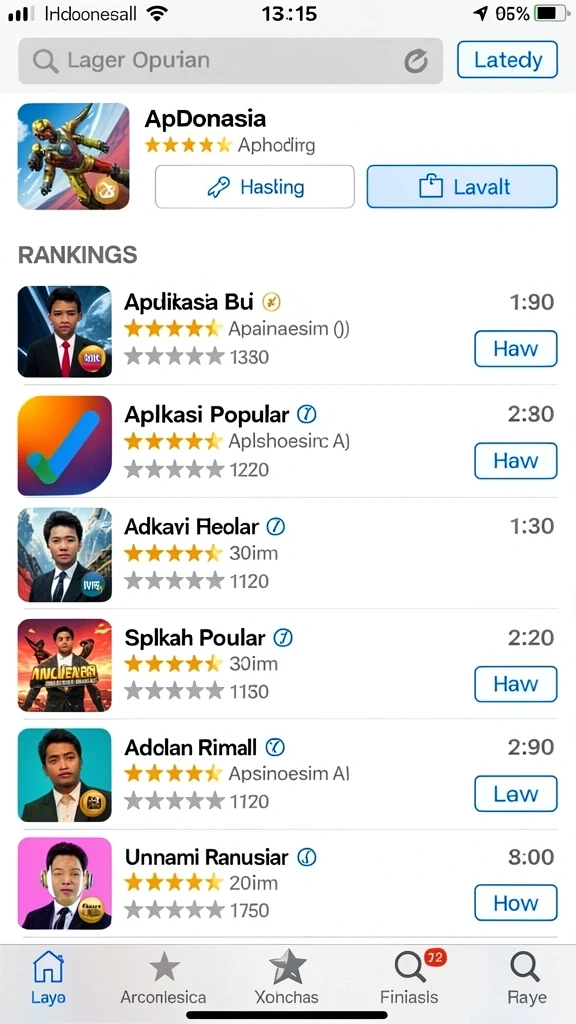The image size is (576, 1024).
Task: Tap the Lavalt share button
Action: [462, 187]
